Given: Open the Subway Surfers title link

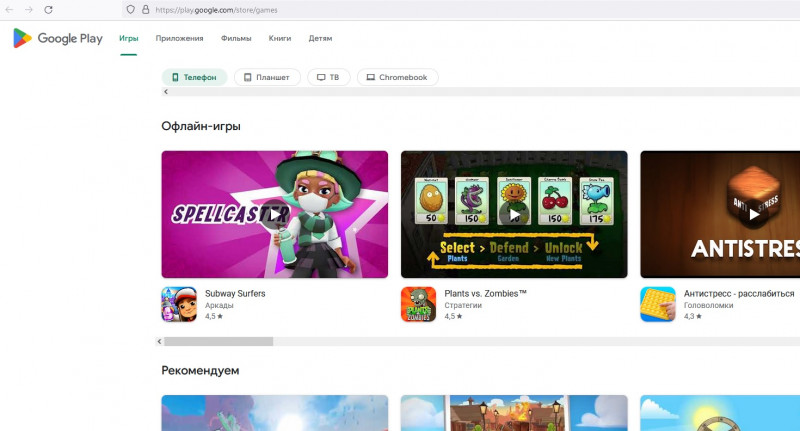Looking at the screenshot, I should (235, 294).
